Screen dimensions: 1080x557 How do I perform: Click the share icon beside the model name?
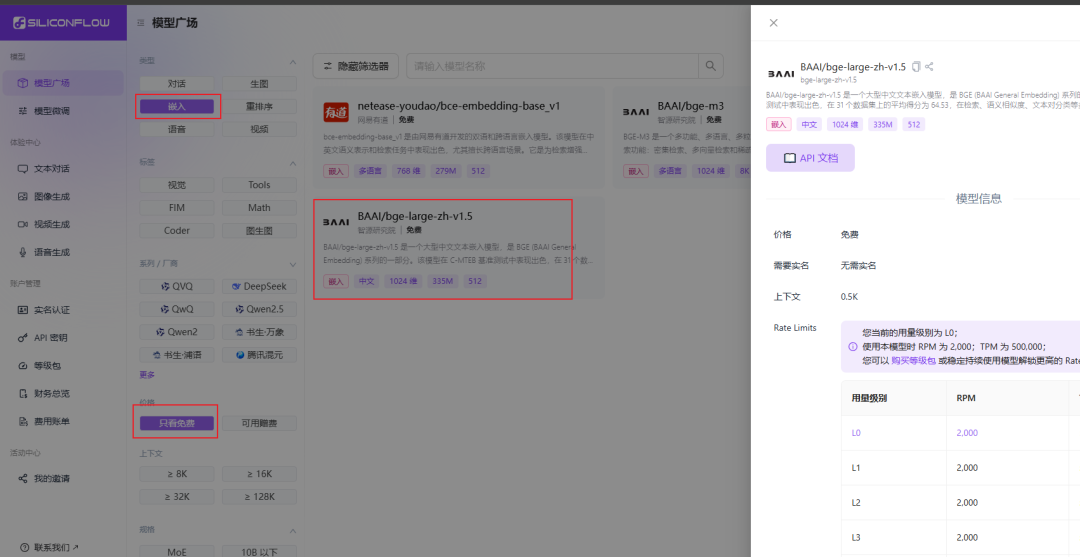tap(929, 67)
